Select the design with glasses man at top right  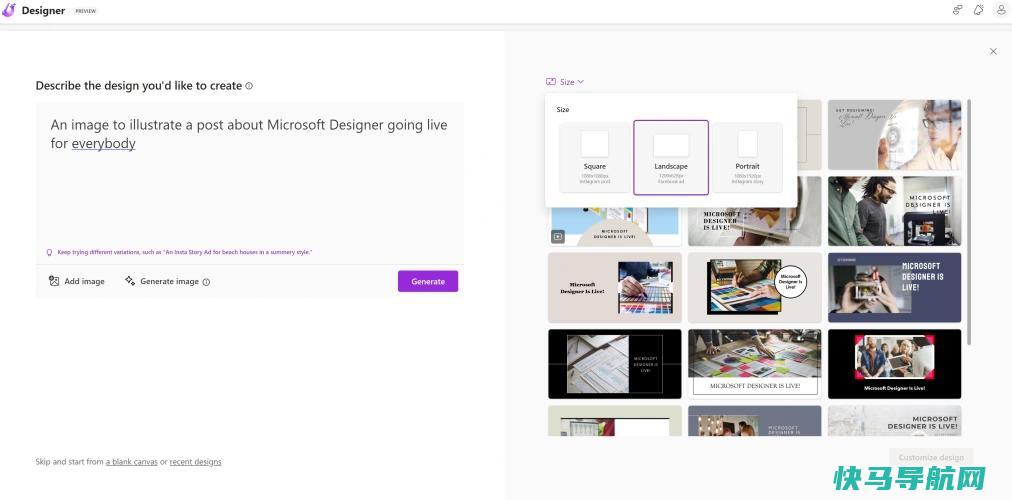pos(895,135)
